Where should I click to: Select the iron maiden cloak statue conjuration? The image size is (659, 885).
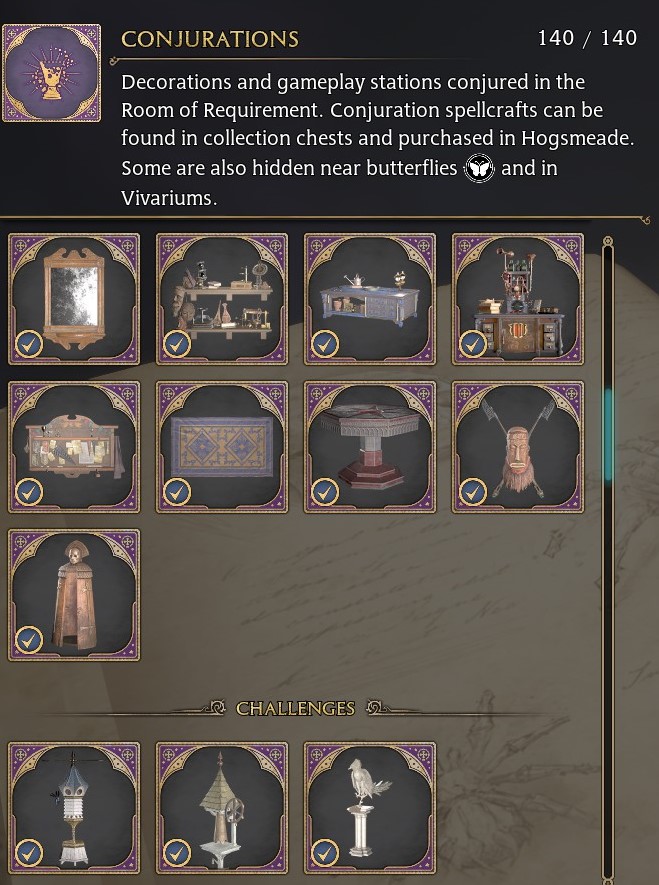pos(74,595)
